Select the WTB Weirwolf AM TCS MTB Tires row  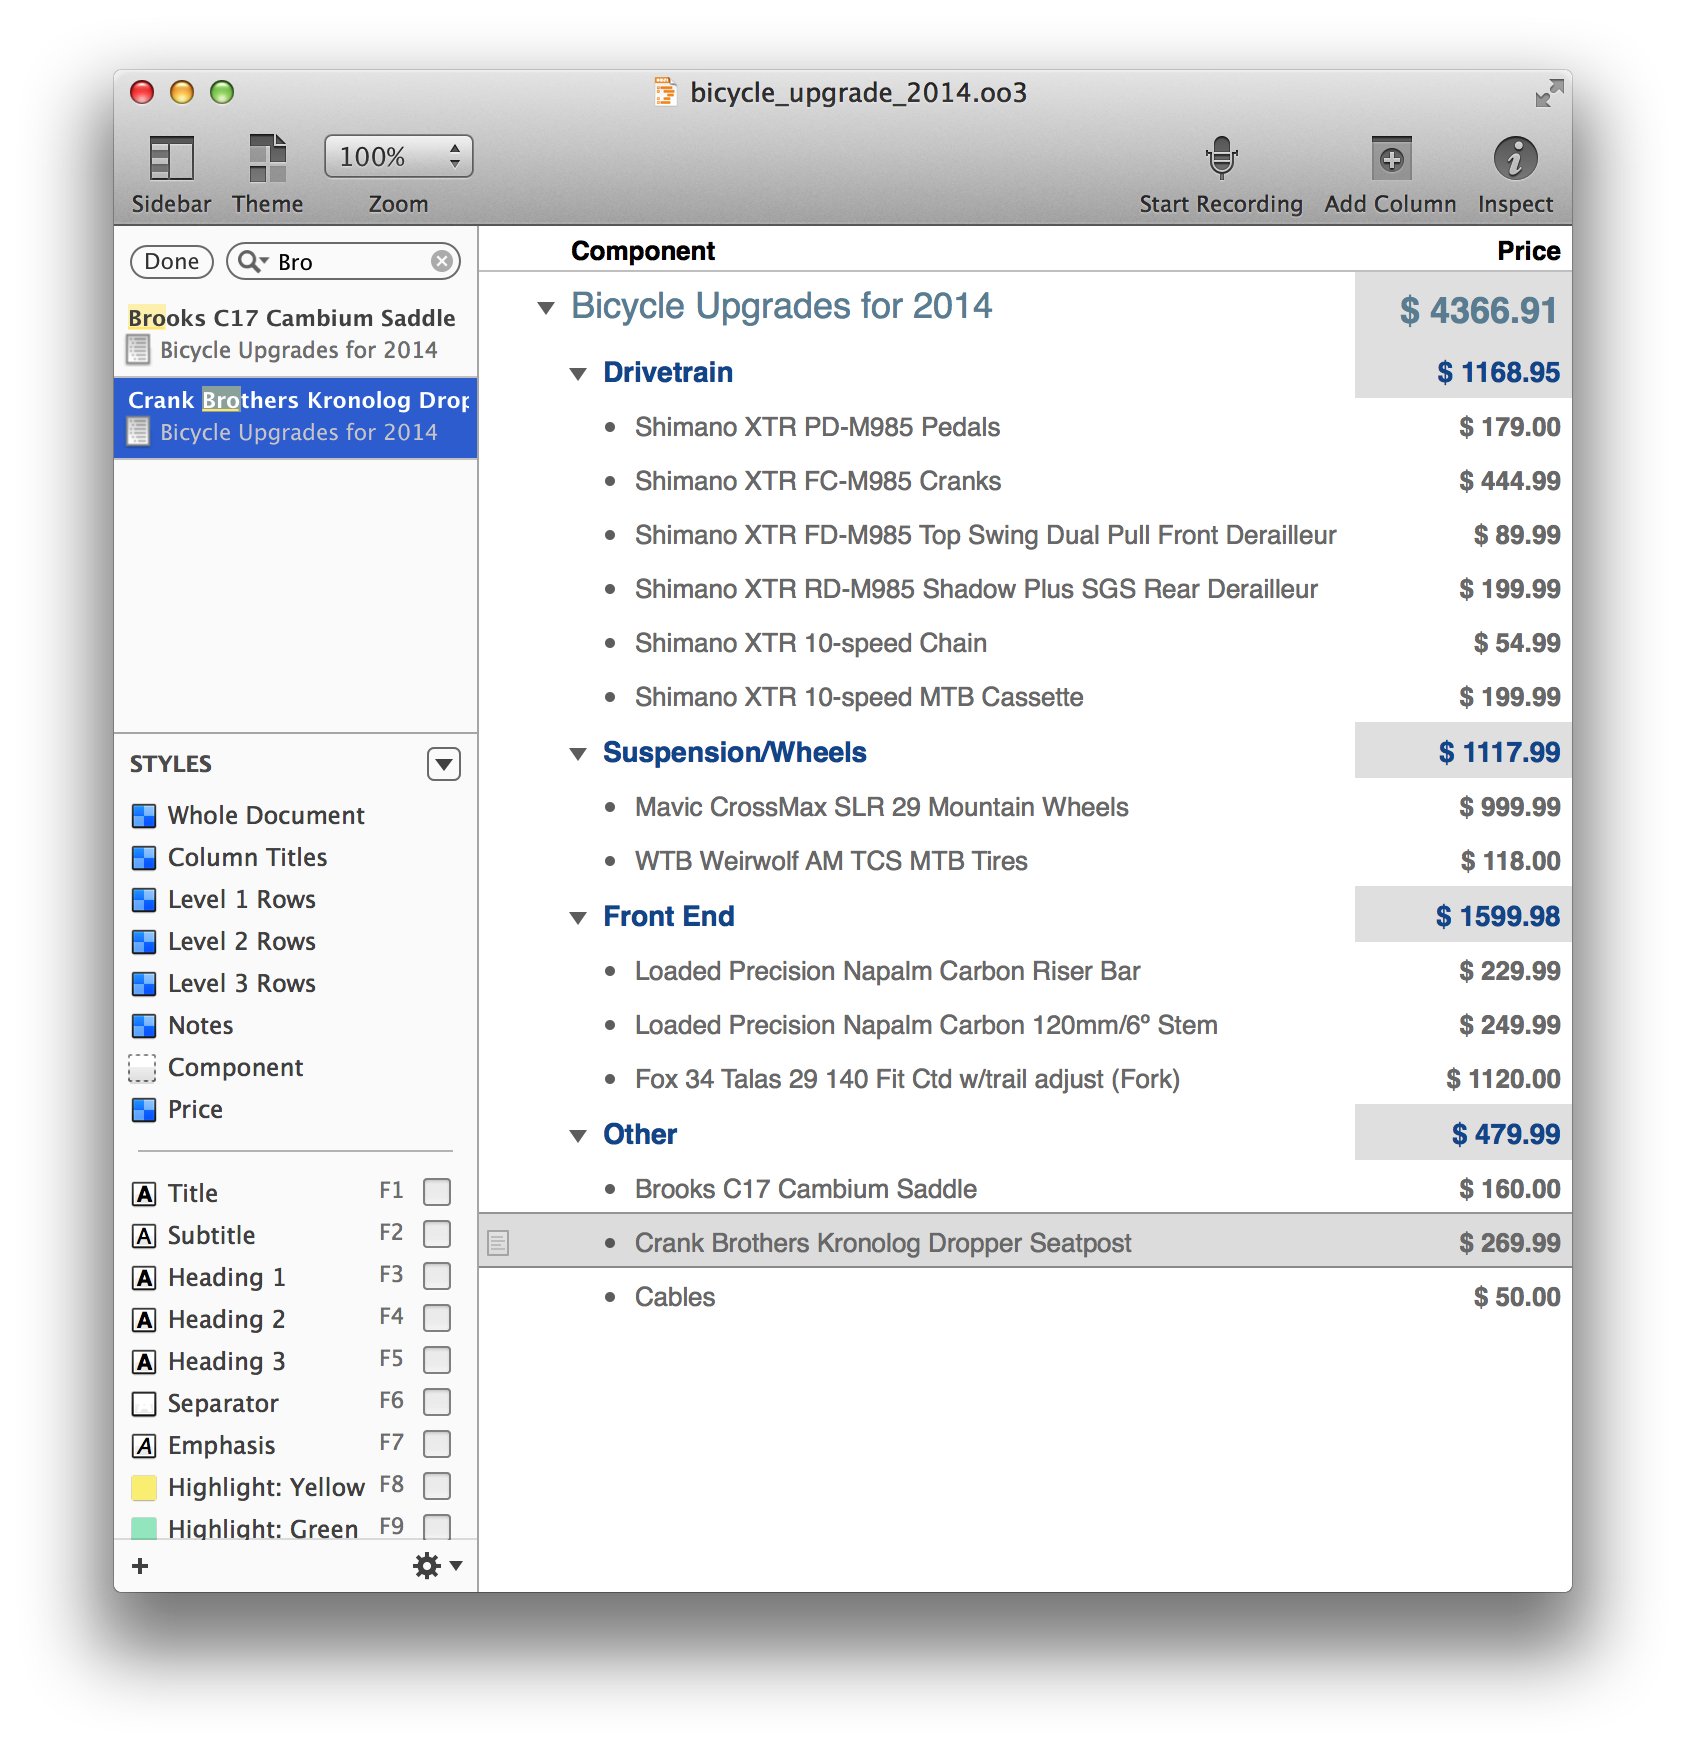(1025, 861)
